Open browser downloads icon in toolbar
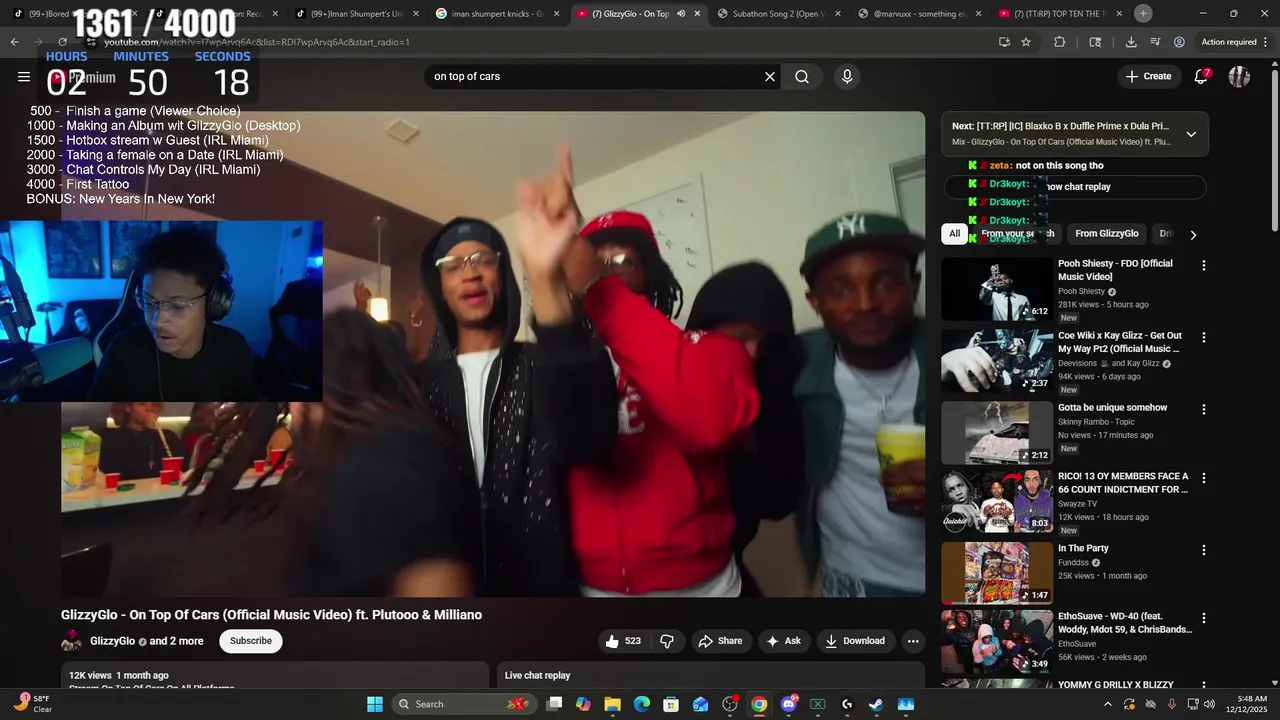This screenshot has width=1280, height=720. [x=1131, y=42]
